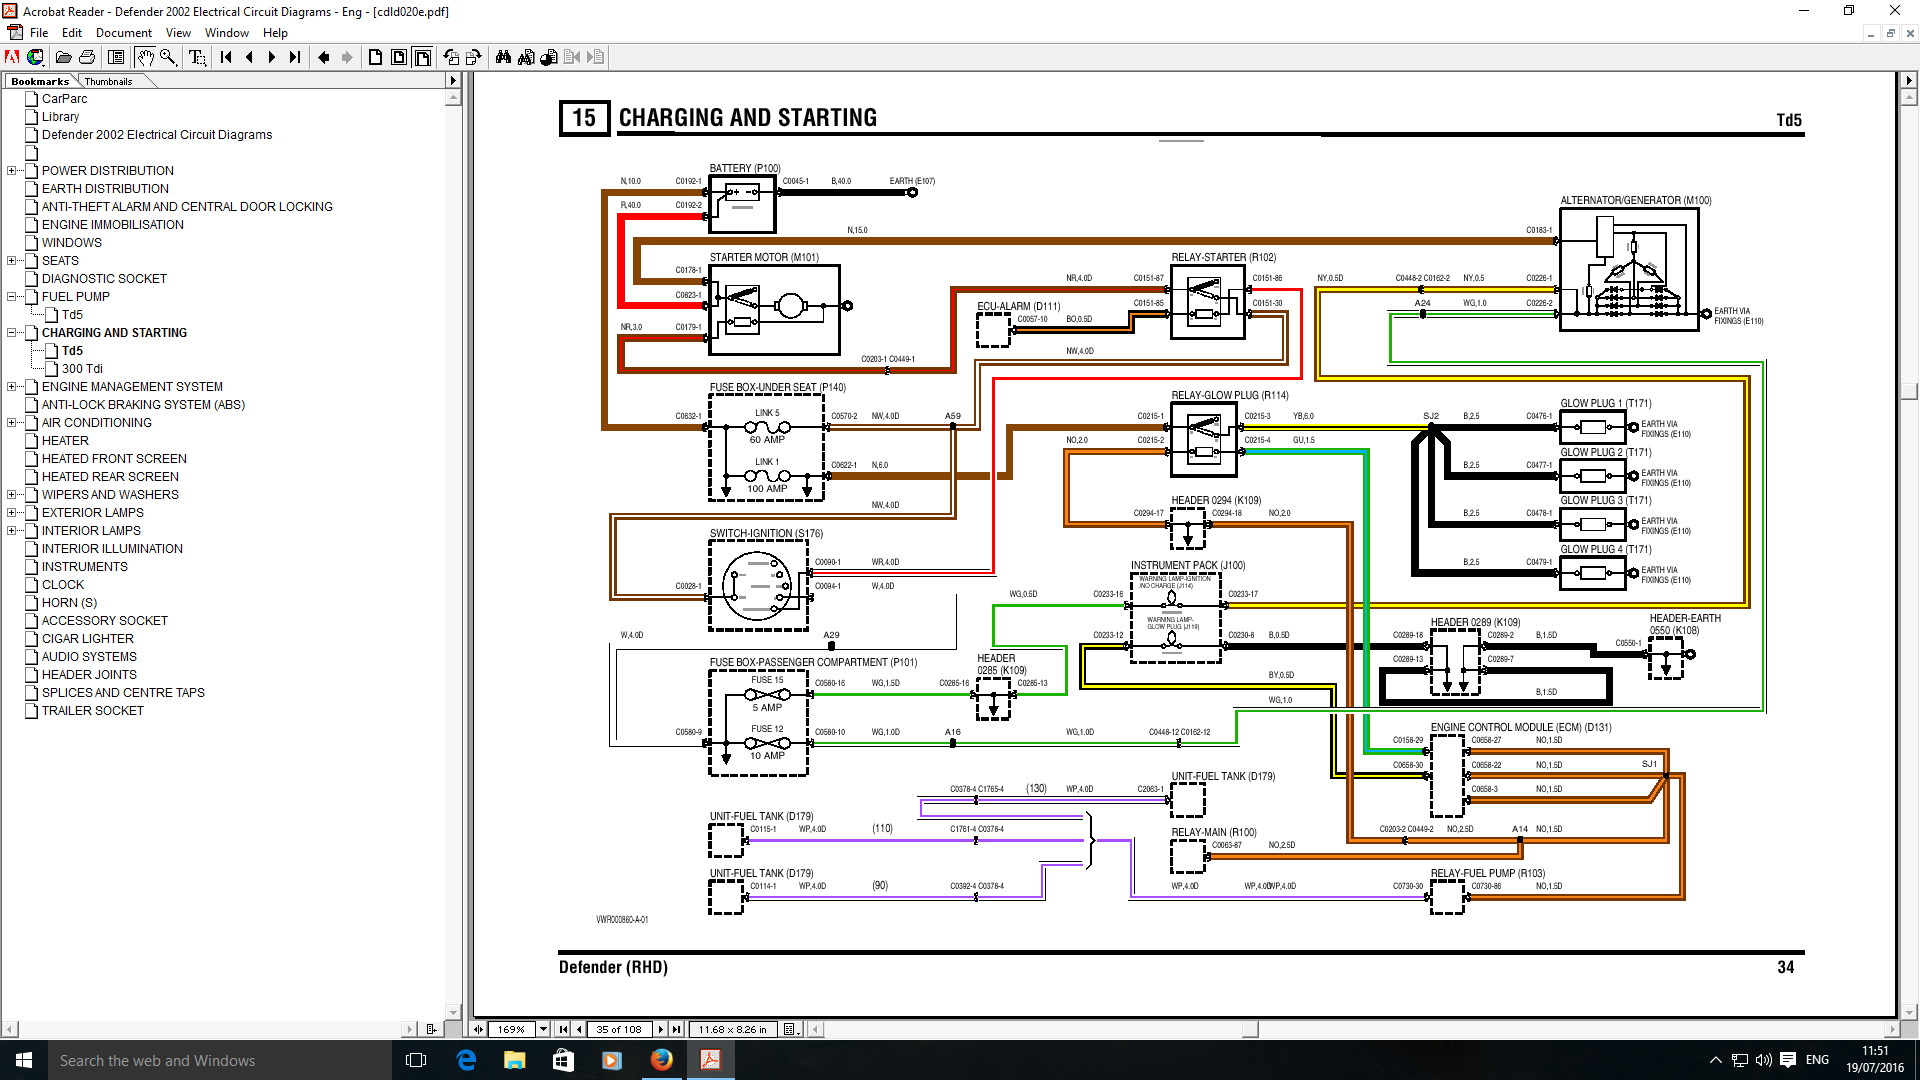Viewport: 1920px width, 1080px height.
Task: Switch to the Bookmarks tab
Action: pos(40,81)
